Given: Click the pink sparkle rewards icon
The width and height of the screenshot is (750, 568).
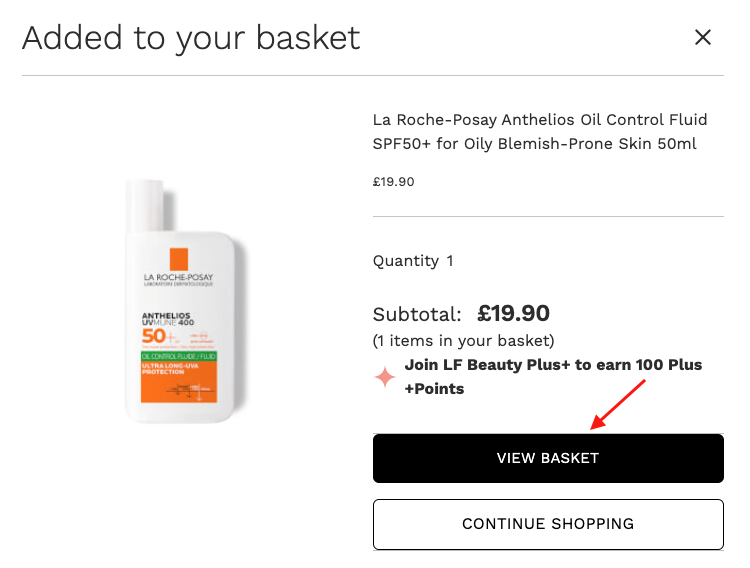Looking at the screenshot, I should click(x=385, y=377).
